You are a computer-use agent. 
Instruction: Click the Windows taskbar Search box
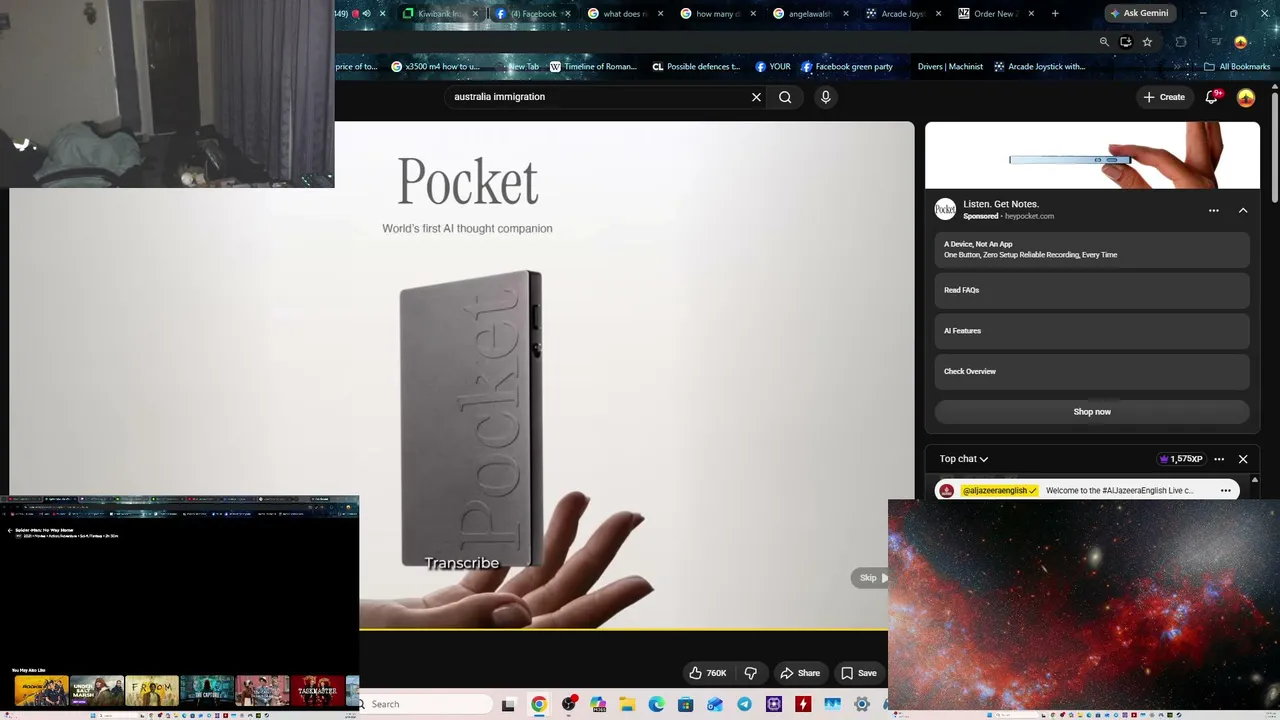[x=427, y=704]
